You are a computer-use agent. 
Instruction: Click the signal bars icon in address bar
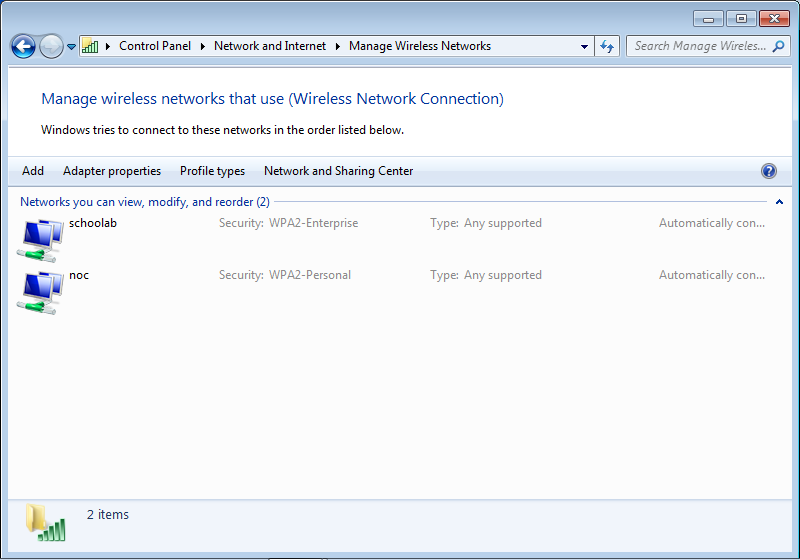click(90, 46)
